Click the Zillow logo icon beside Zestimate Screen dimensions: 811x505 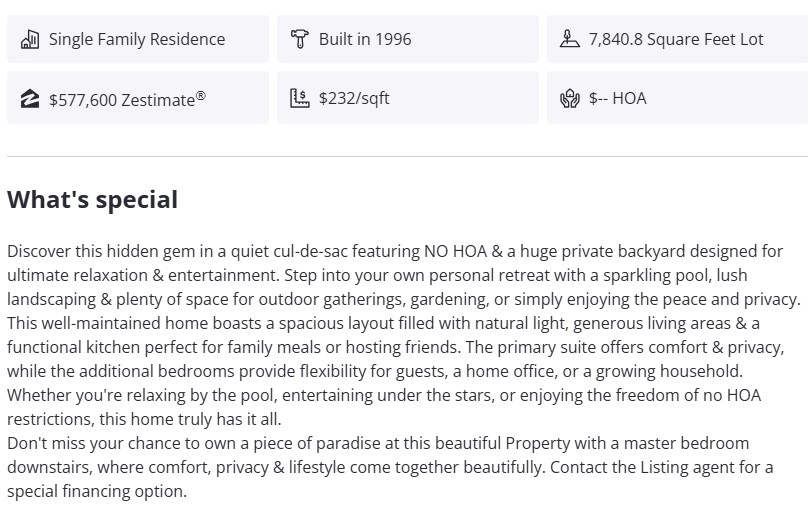click(30, 99)
